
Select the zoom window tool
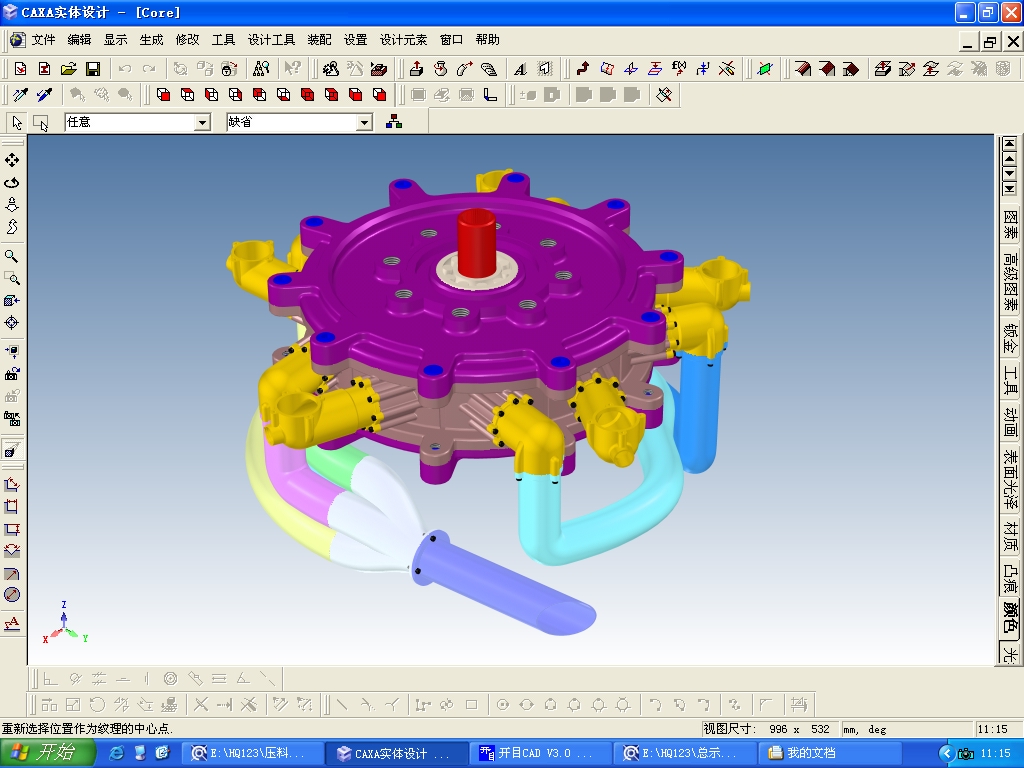tap(12, 278)
